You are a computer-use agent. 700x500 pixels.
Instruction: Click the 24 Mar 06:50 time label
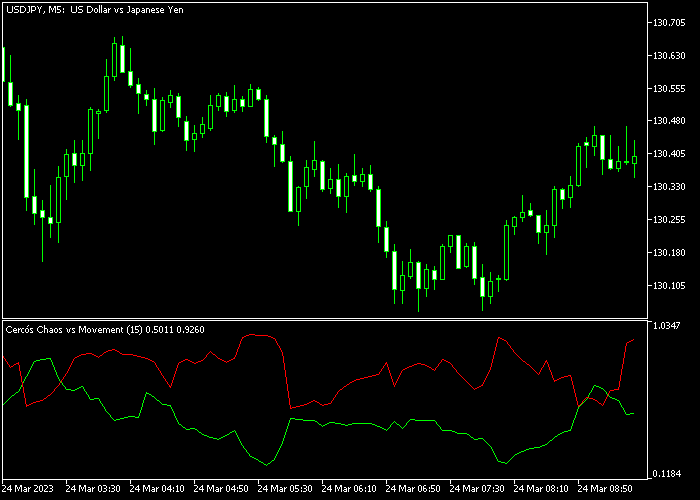[413, 489]
